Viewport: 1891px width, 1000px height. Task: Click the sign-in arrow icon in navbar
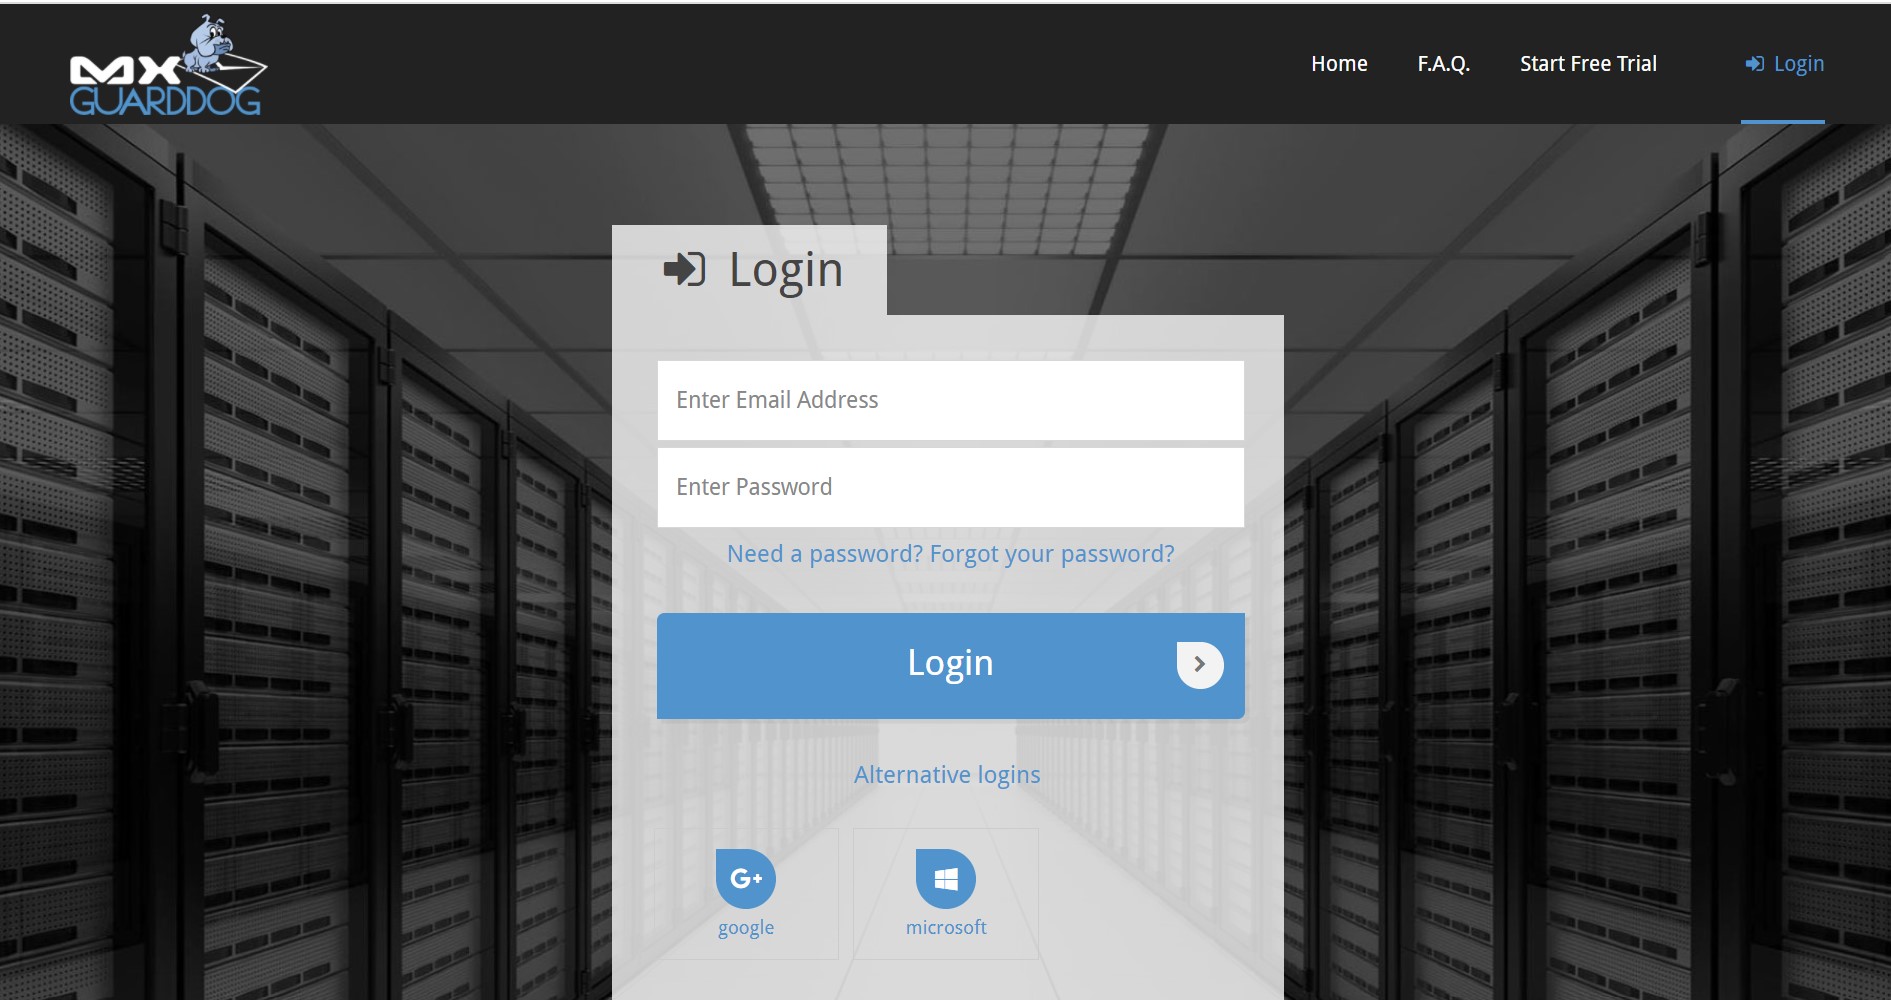[x=1754, y=64]
